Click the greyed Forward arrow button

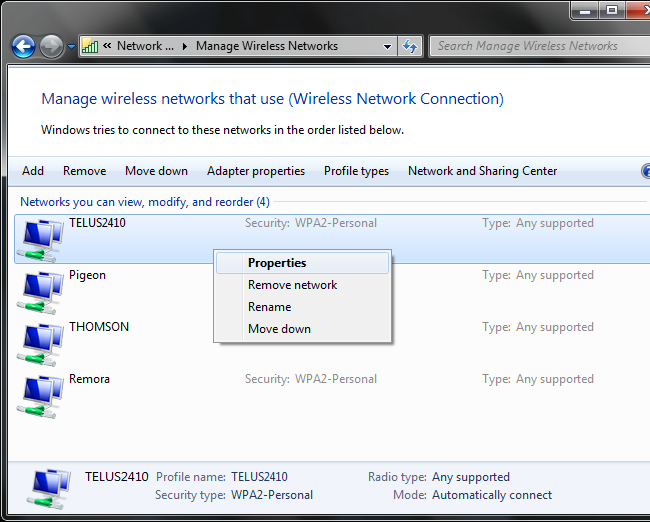51,46
